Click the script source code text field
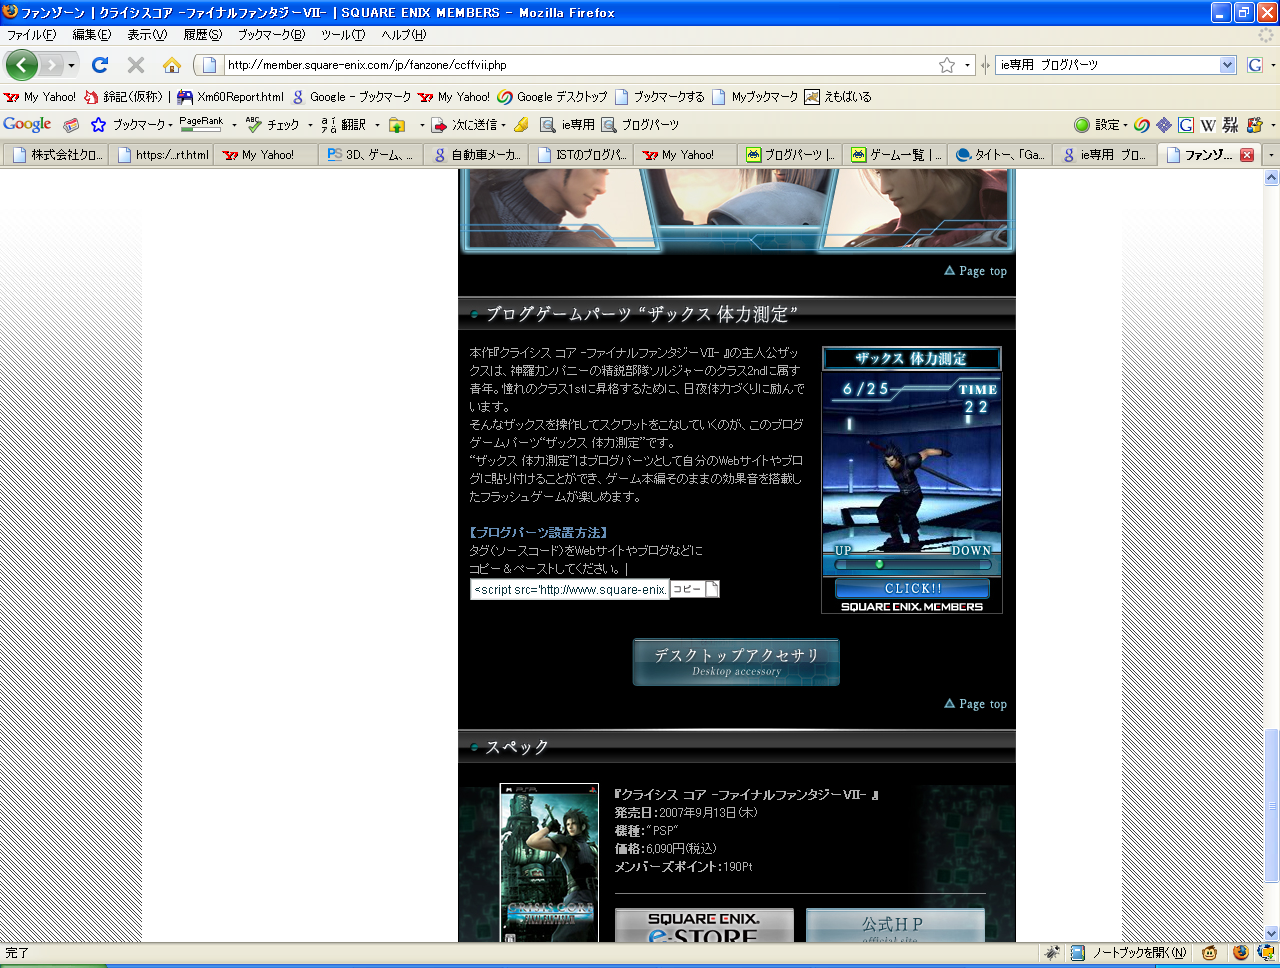The height and width of the screenshot is (968, 1280). click(569, 590)
